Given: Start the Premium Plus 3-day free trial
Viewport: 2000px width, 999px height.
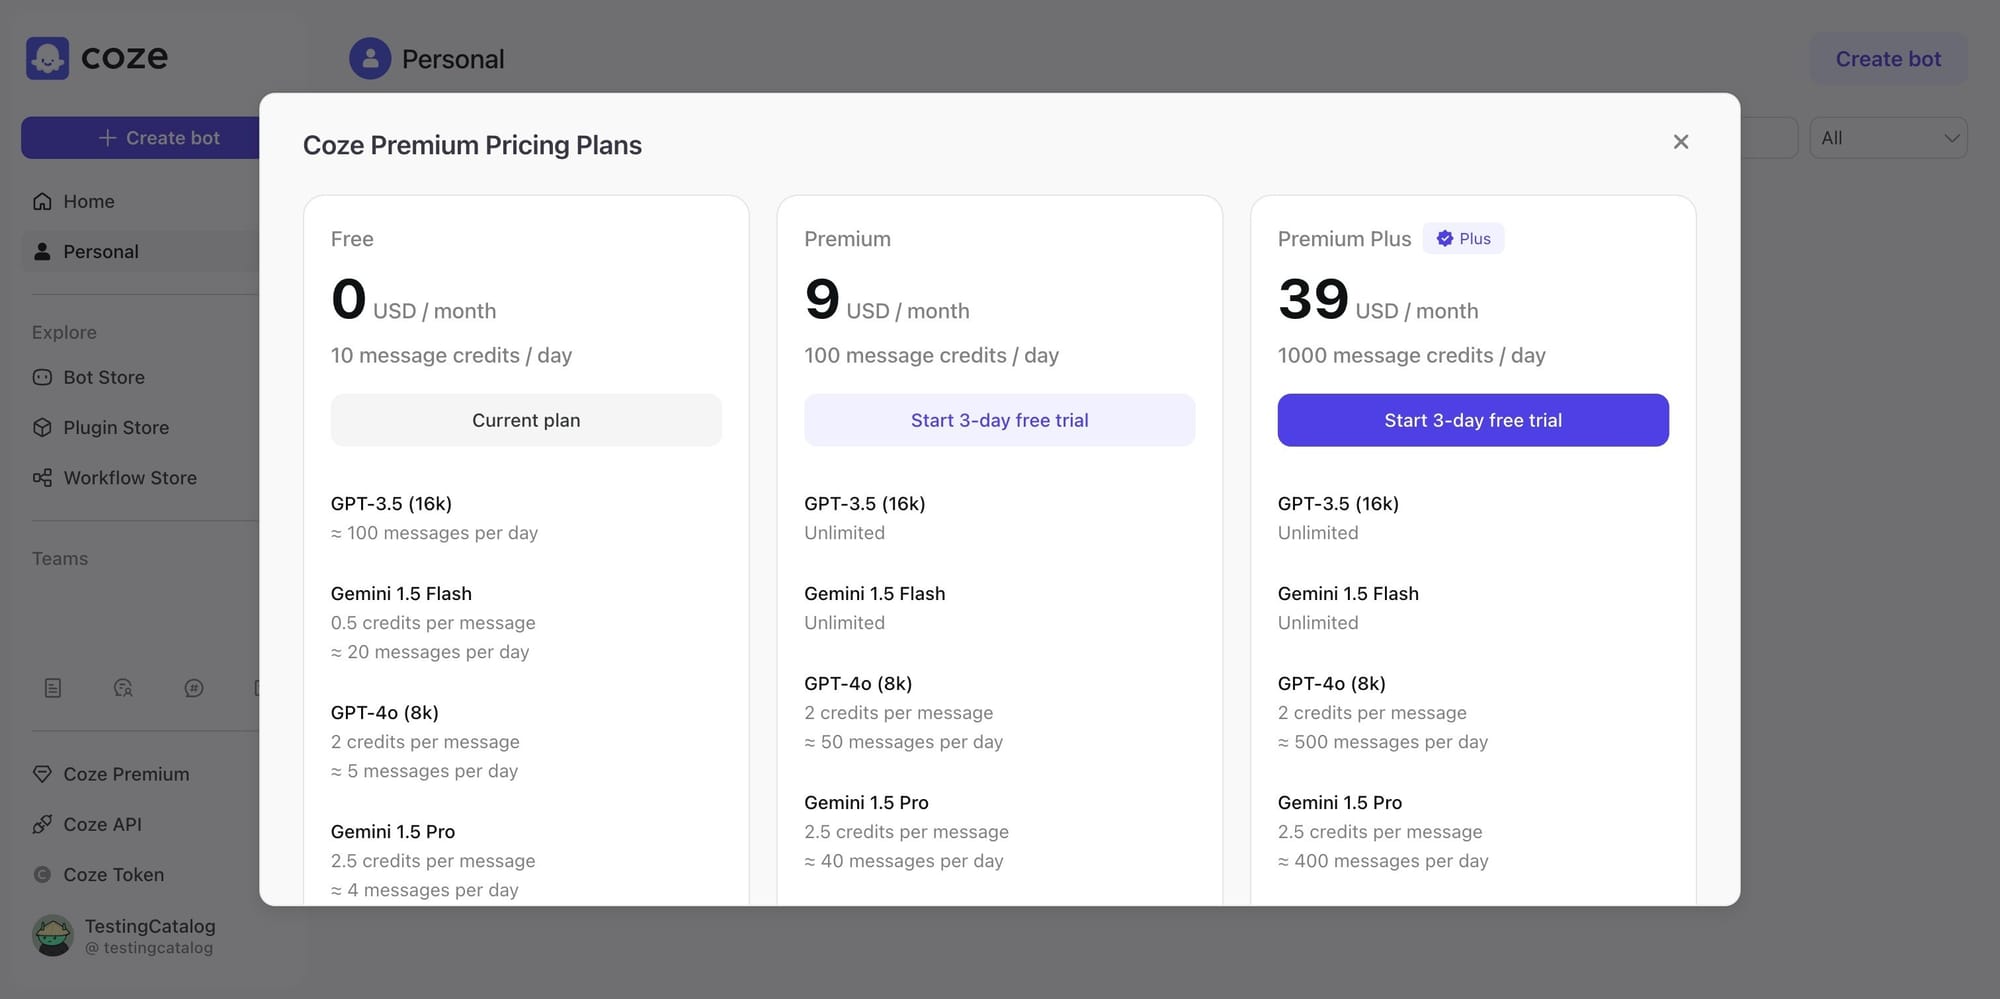Looking at the screenshot, I should click(1473, 420).
